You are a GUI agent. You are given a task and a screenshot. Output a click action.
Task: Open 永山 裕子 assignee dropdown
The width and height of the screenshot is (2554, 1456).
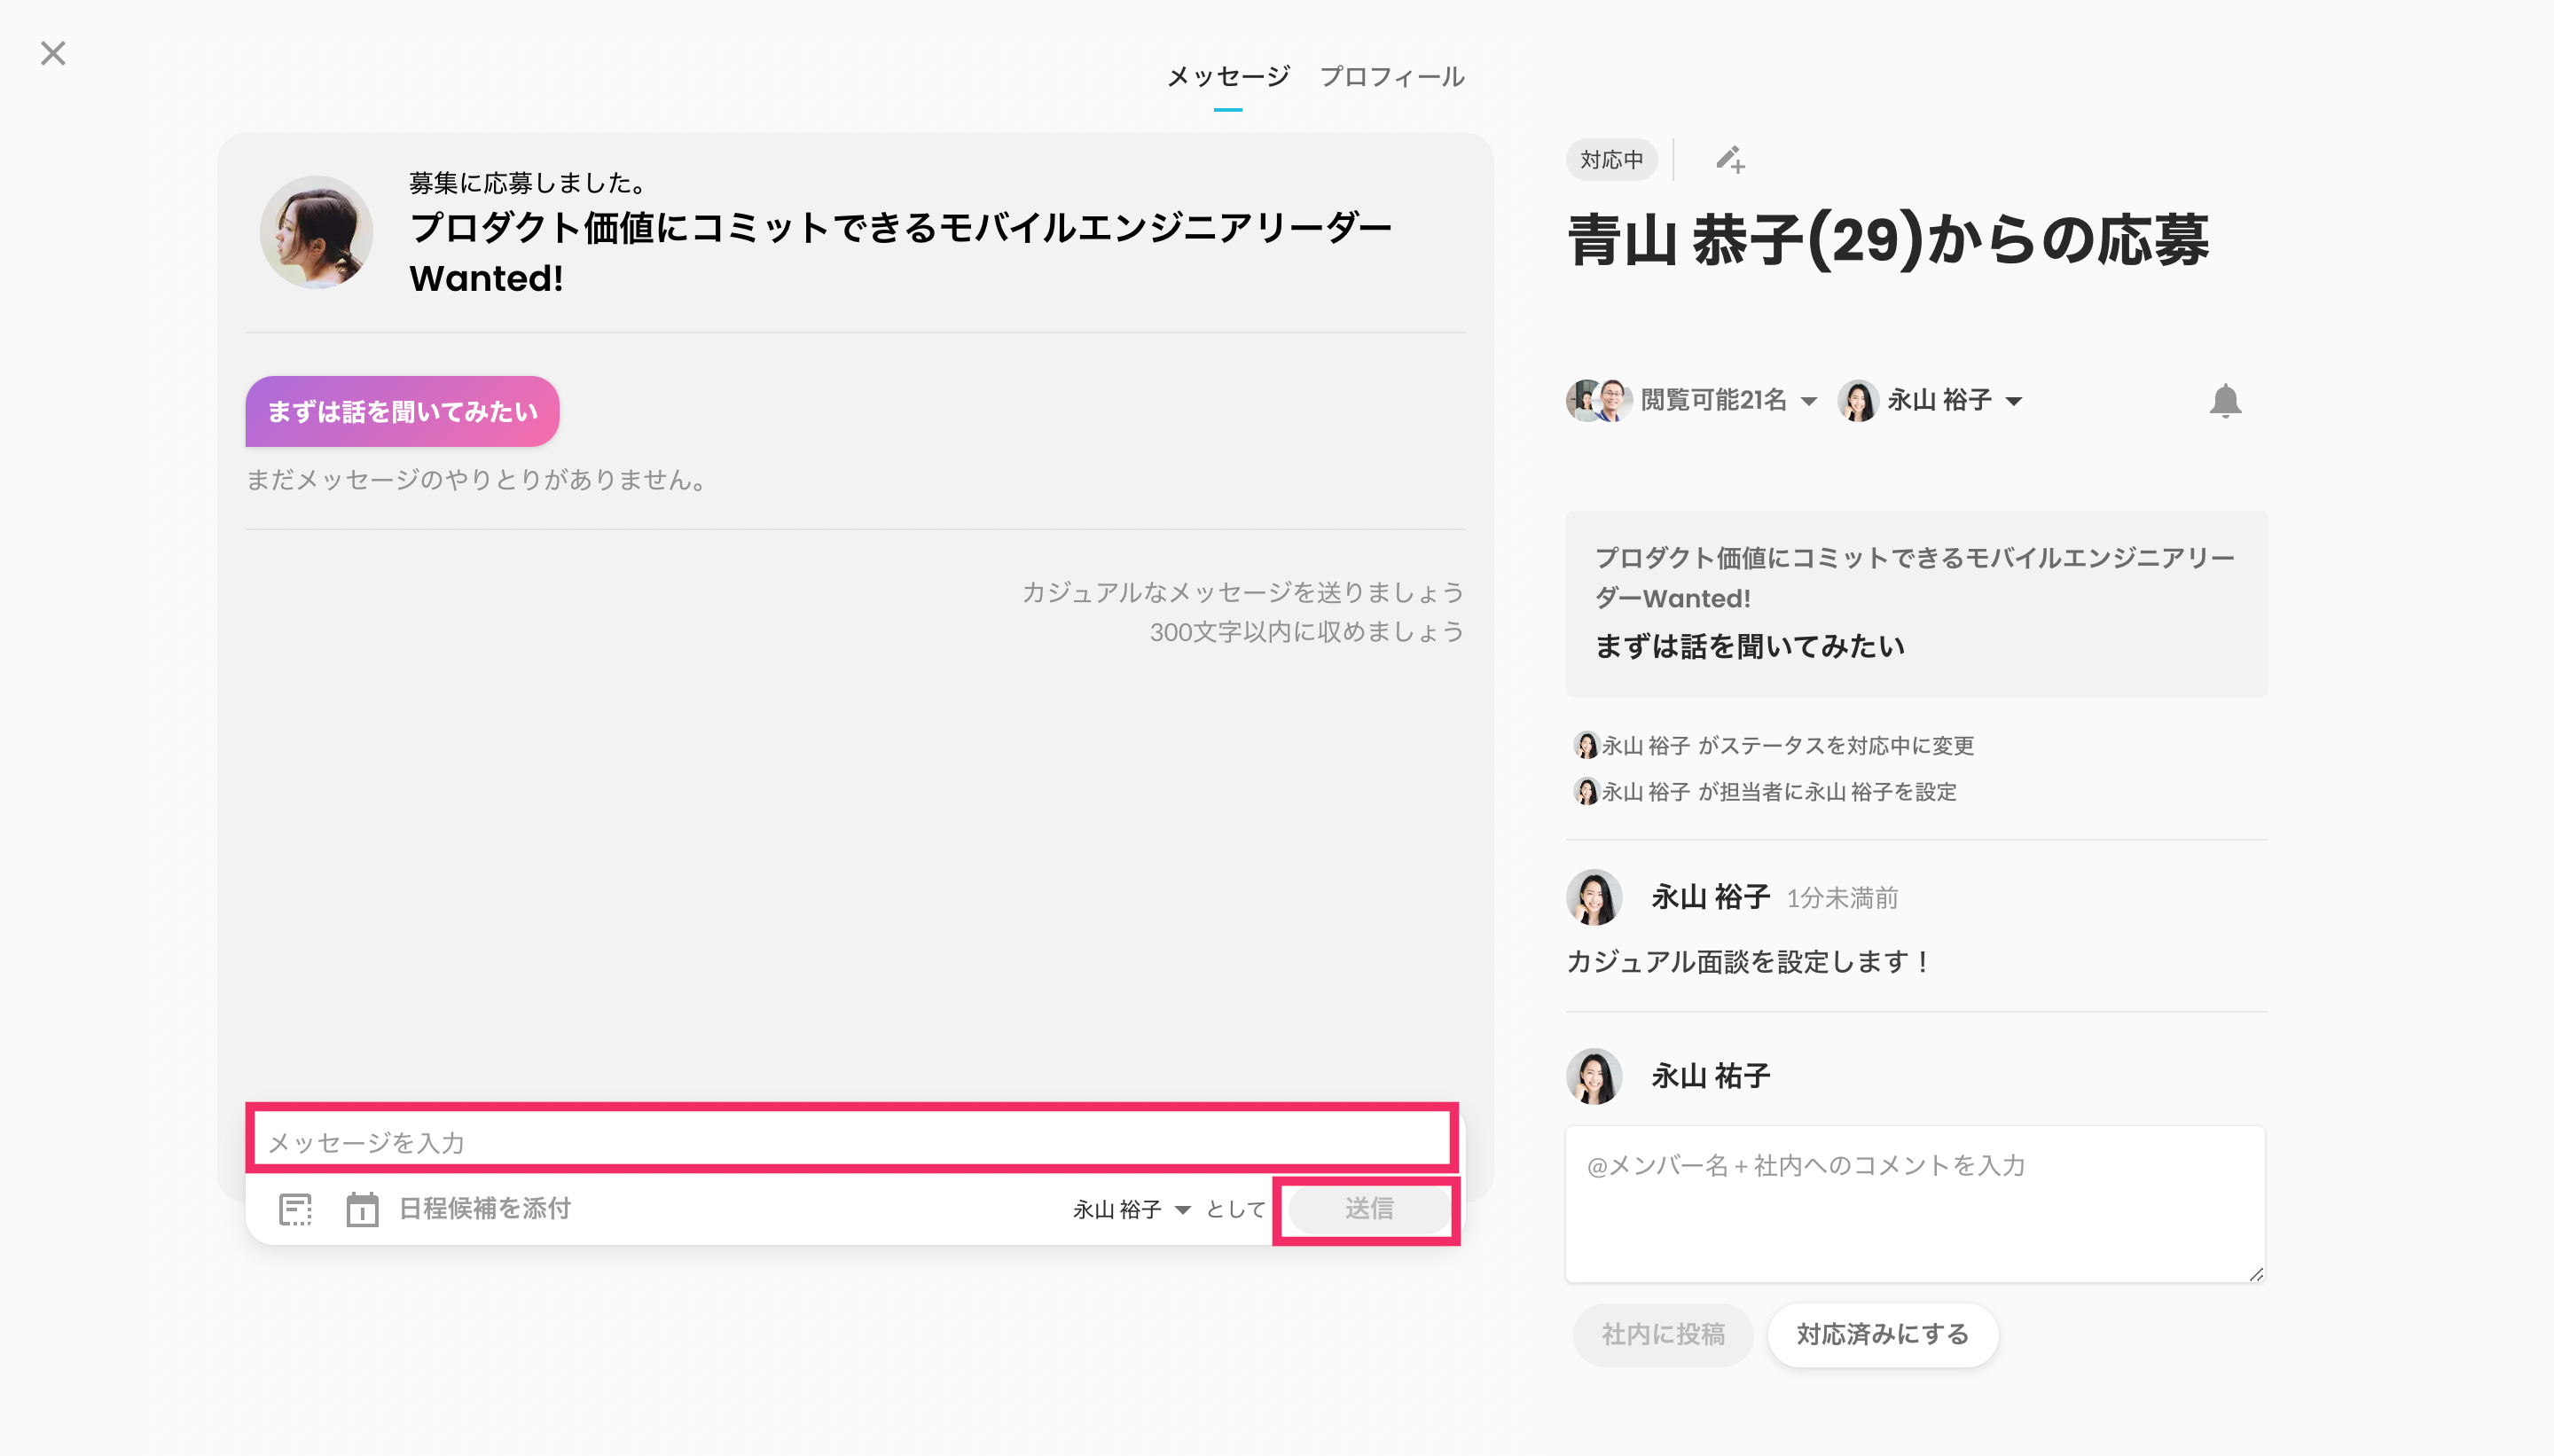(2014, 401)
